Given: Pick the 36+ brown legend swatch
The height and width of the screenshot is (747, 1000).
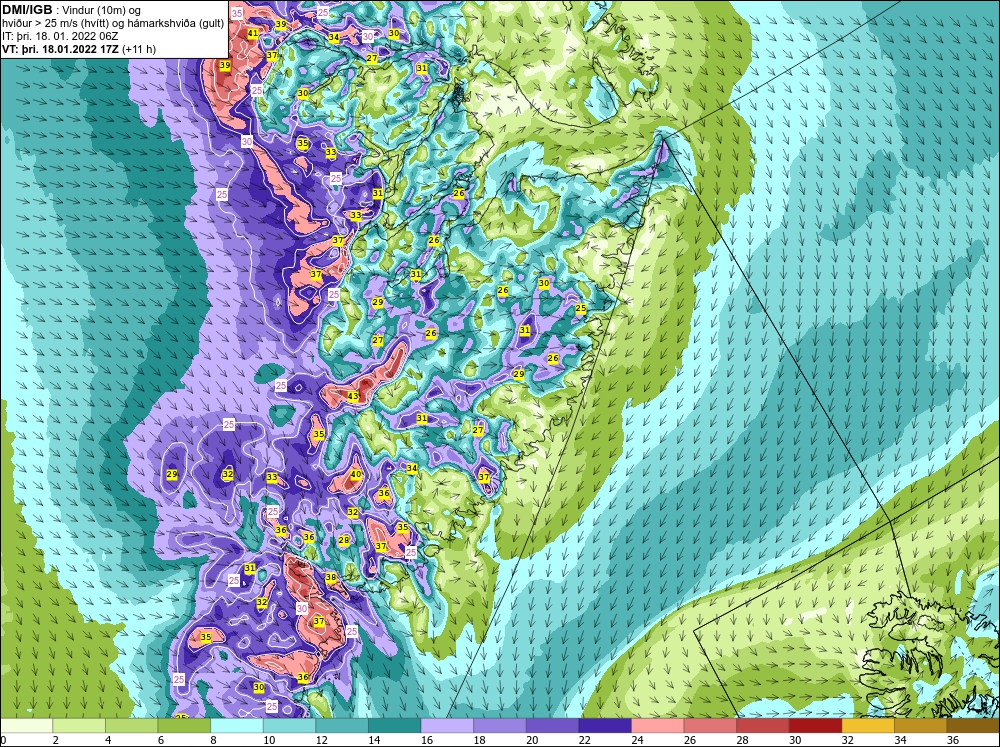Looking at the screenshot, I should (973, 726).
